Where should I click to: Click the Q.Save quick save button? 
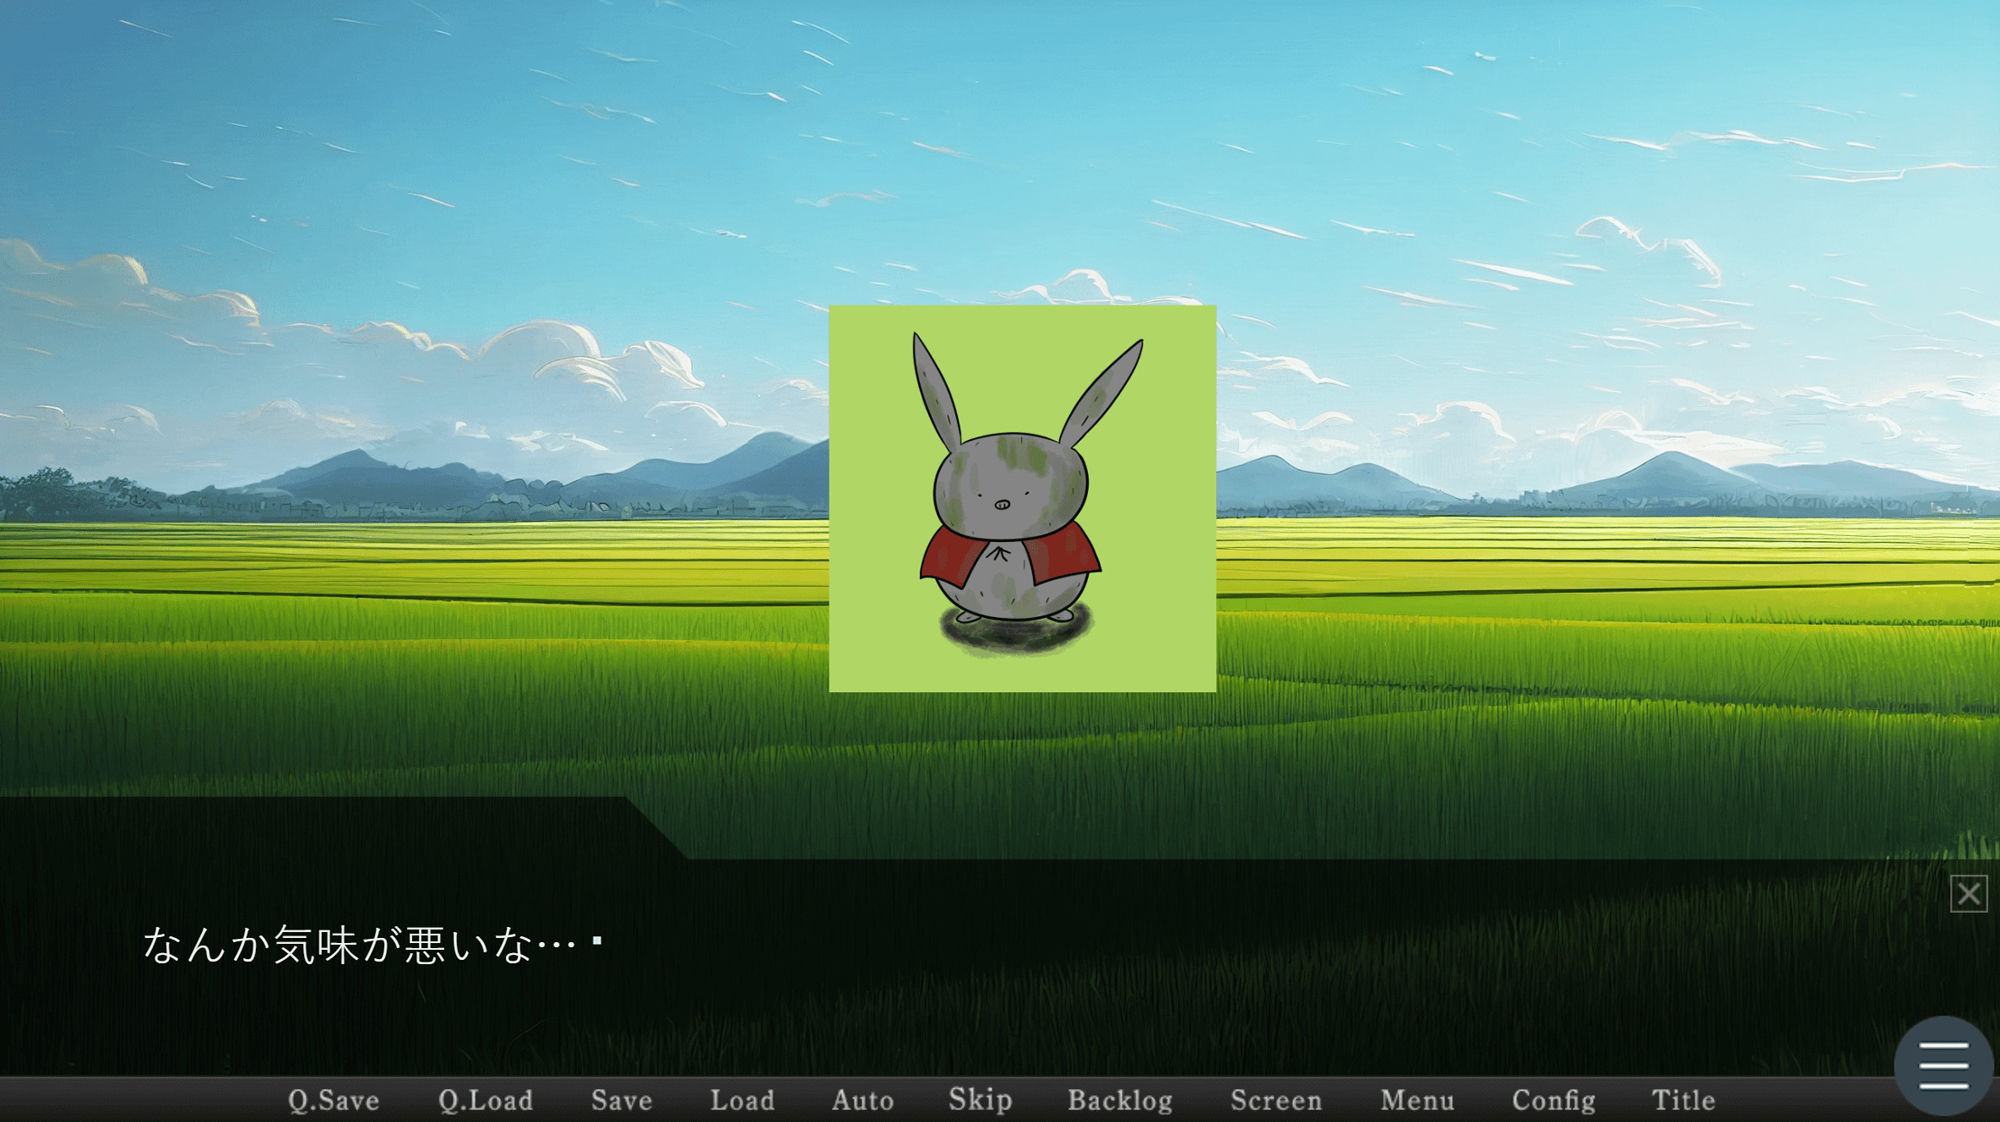click(x=333, y=1100)
